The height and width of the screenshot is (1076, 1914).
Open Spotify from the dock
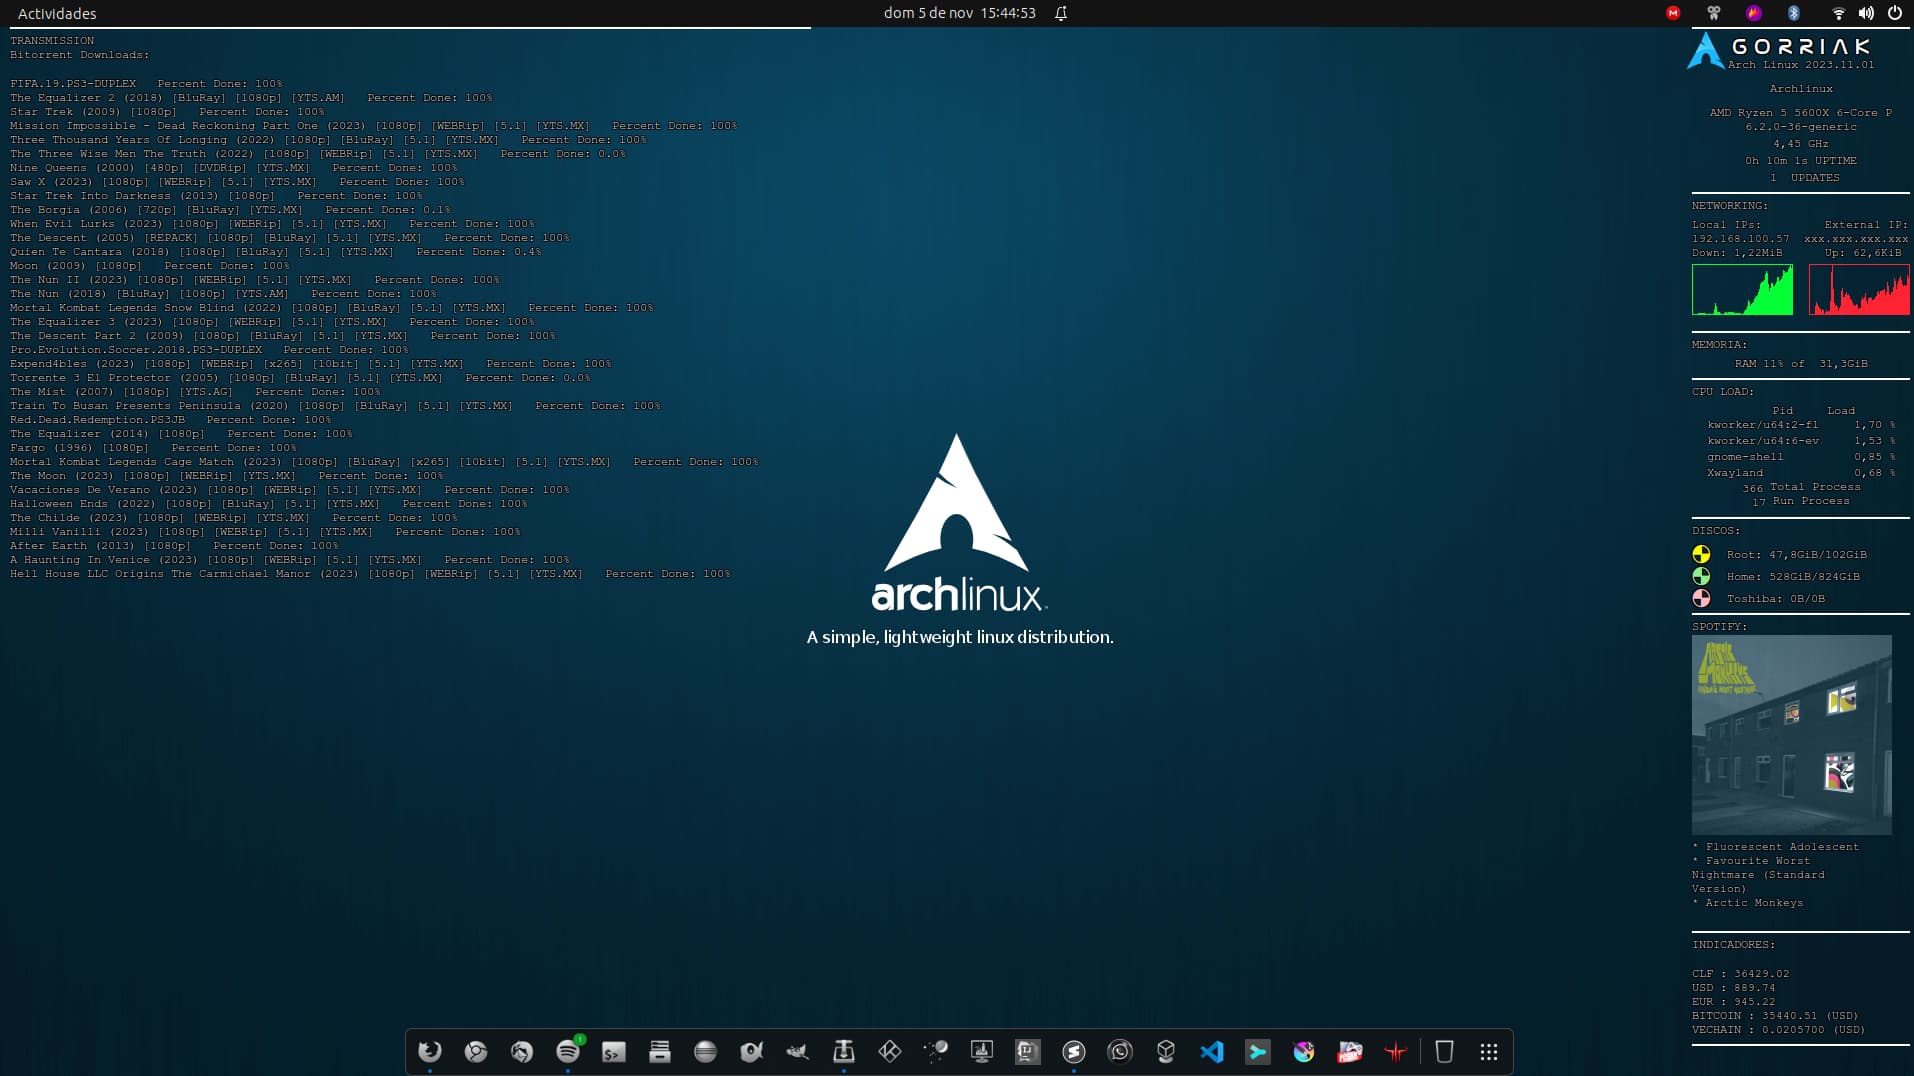[568, 1051]
